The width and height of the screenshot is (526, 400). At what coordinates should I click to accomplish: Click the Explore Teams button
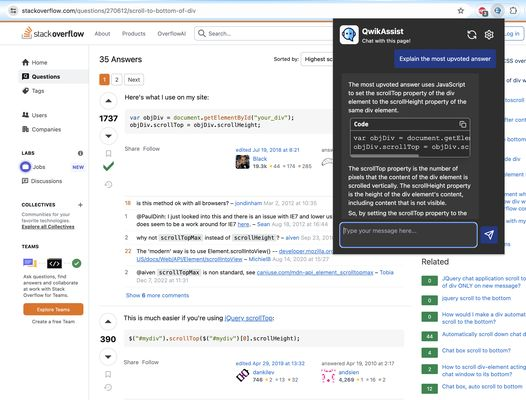(x=53, y=309)
